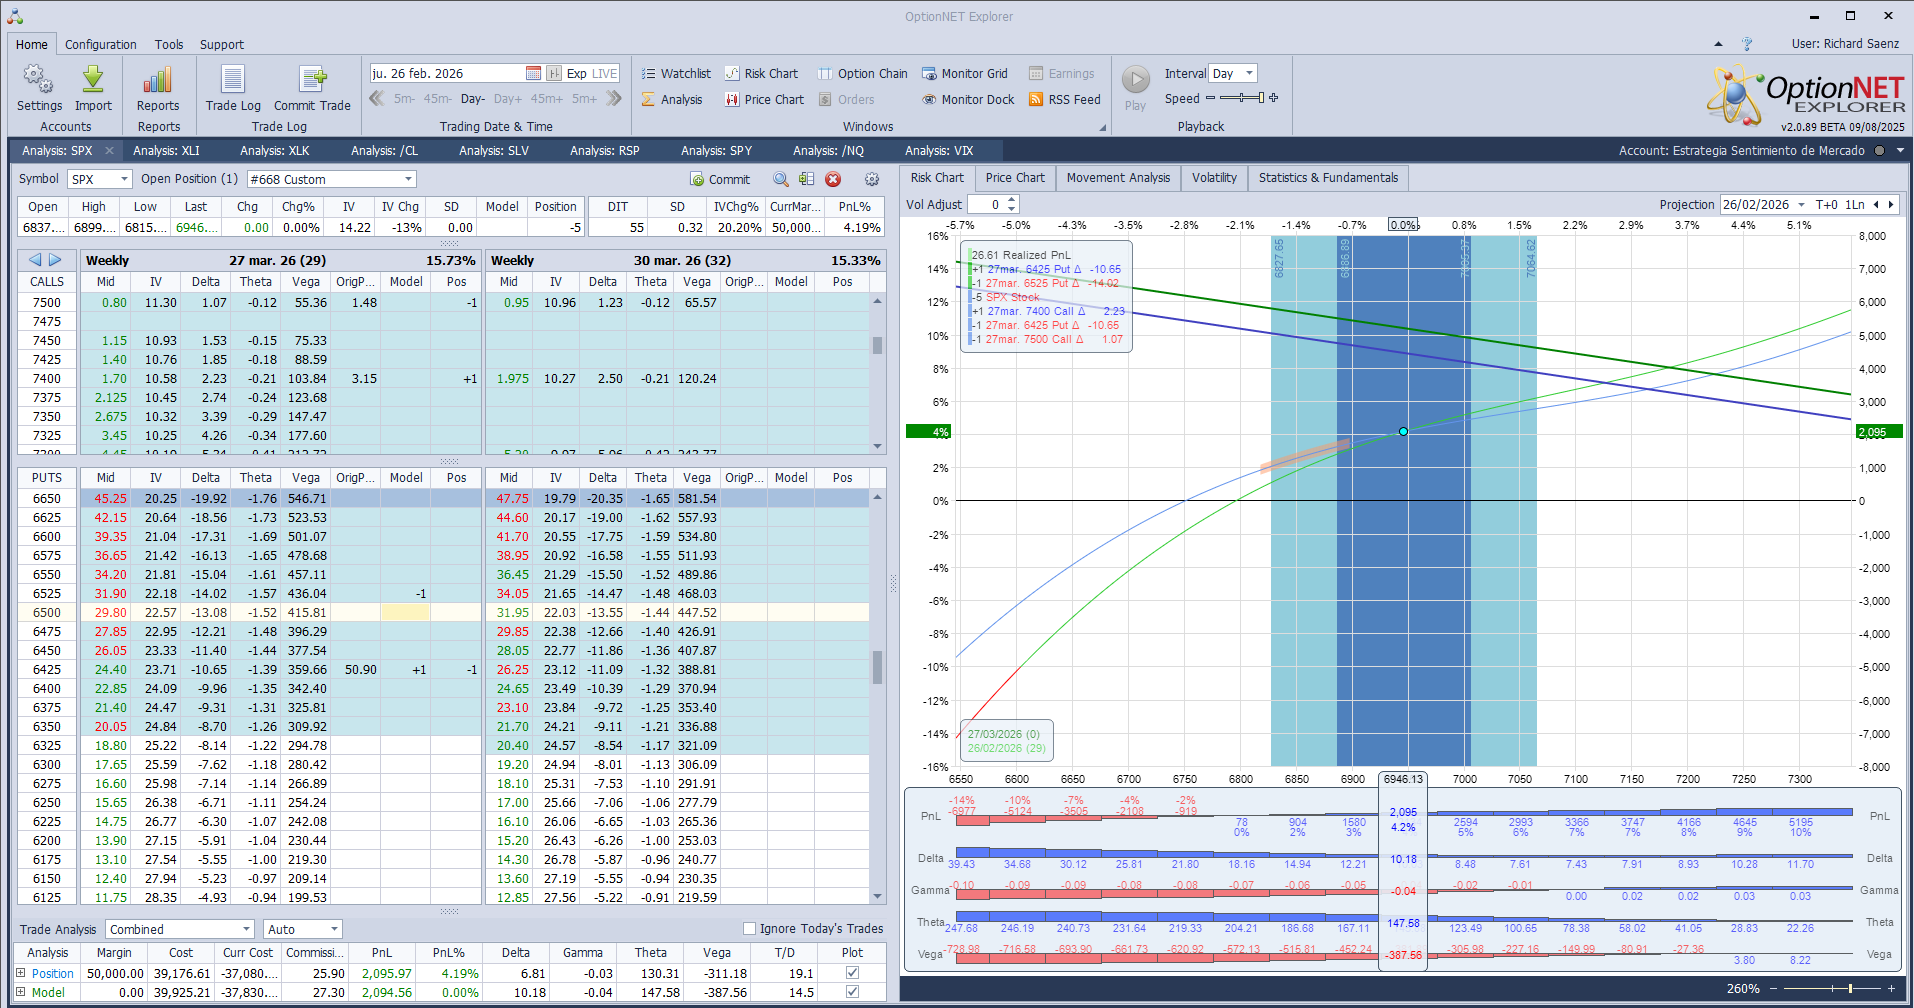Go to next expiration with right arrow
Screen dimensions: 1914x1008
click(x=55, y=260)
